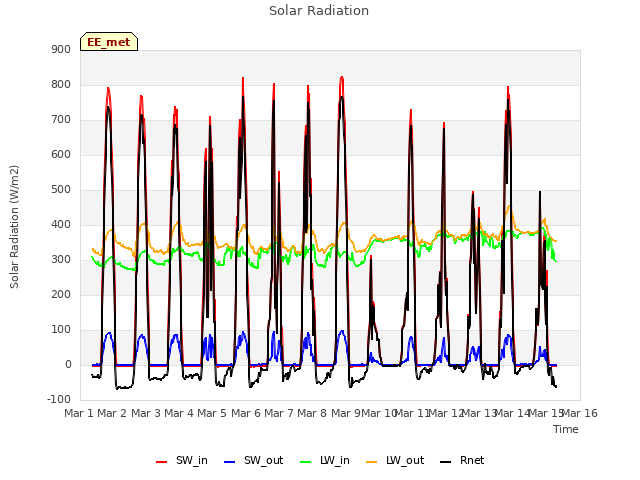640x480 pixels.
Task: Click the Rnet legend entry
Action: coord(462,461)
